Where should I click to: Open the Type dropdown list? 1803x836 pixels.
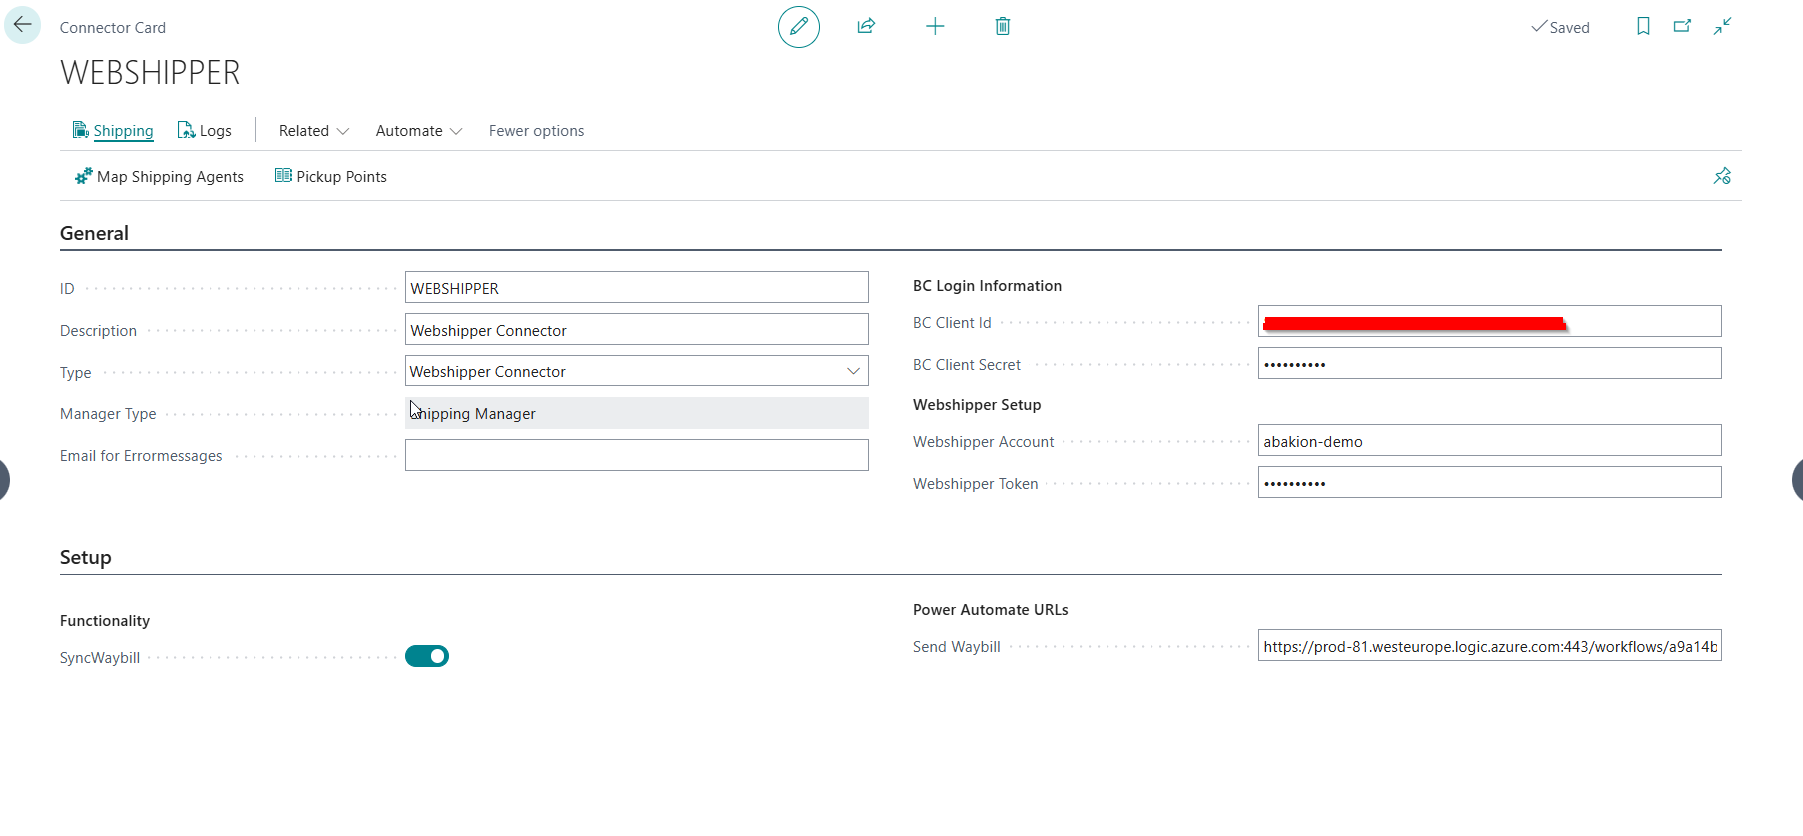click(853, 371)
